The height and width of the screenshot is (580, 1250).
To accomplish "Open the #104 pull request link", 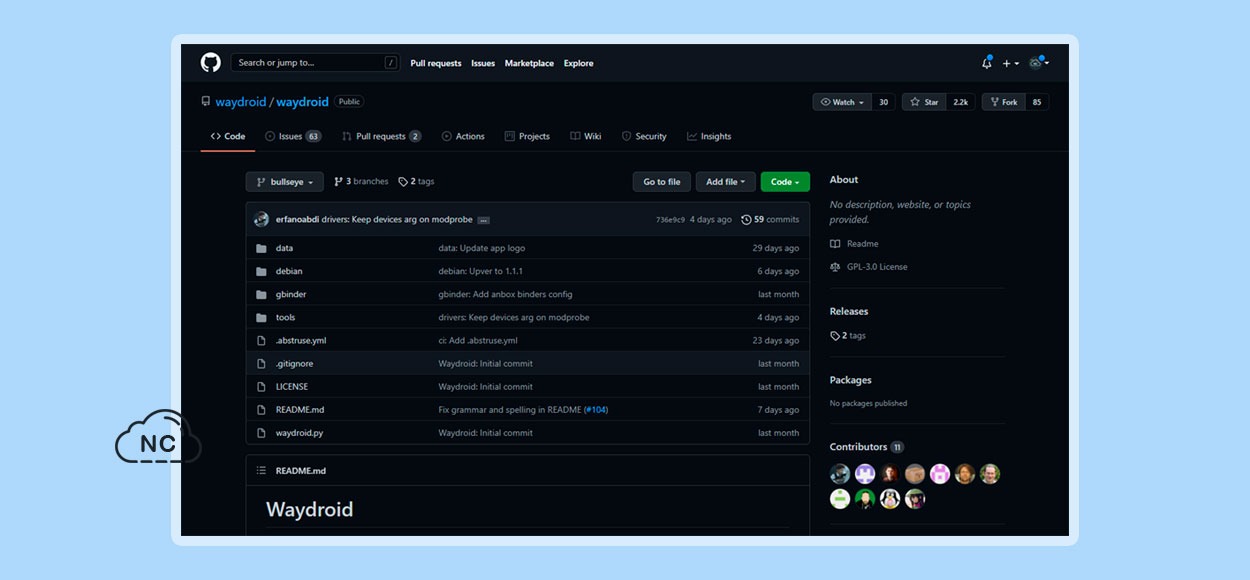I will [x=596, y=410].
